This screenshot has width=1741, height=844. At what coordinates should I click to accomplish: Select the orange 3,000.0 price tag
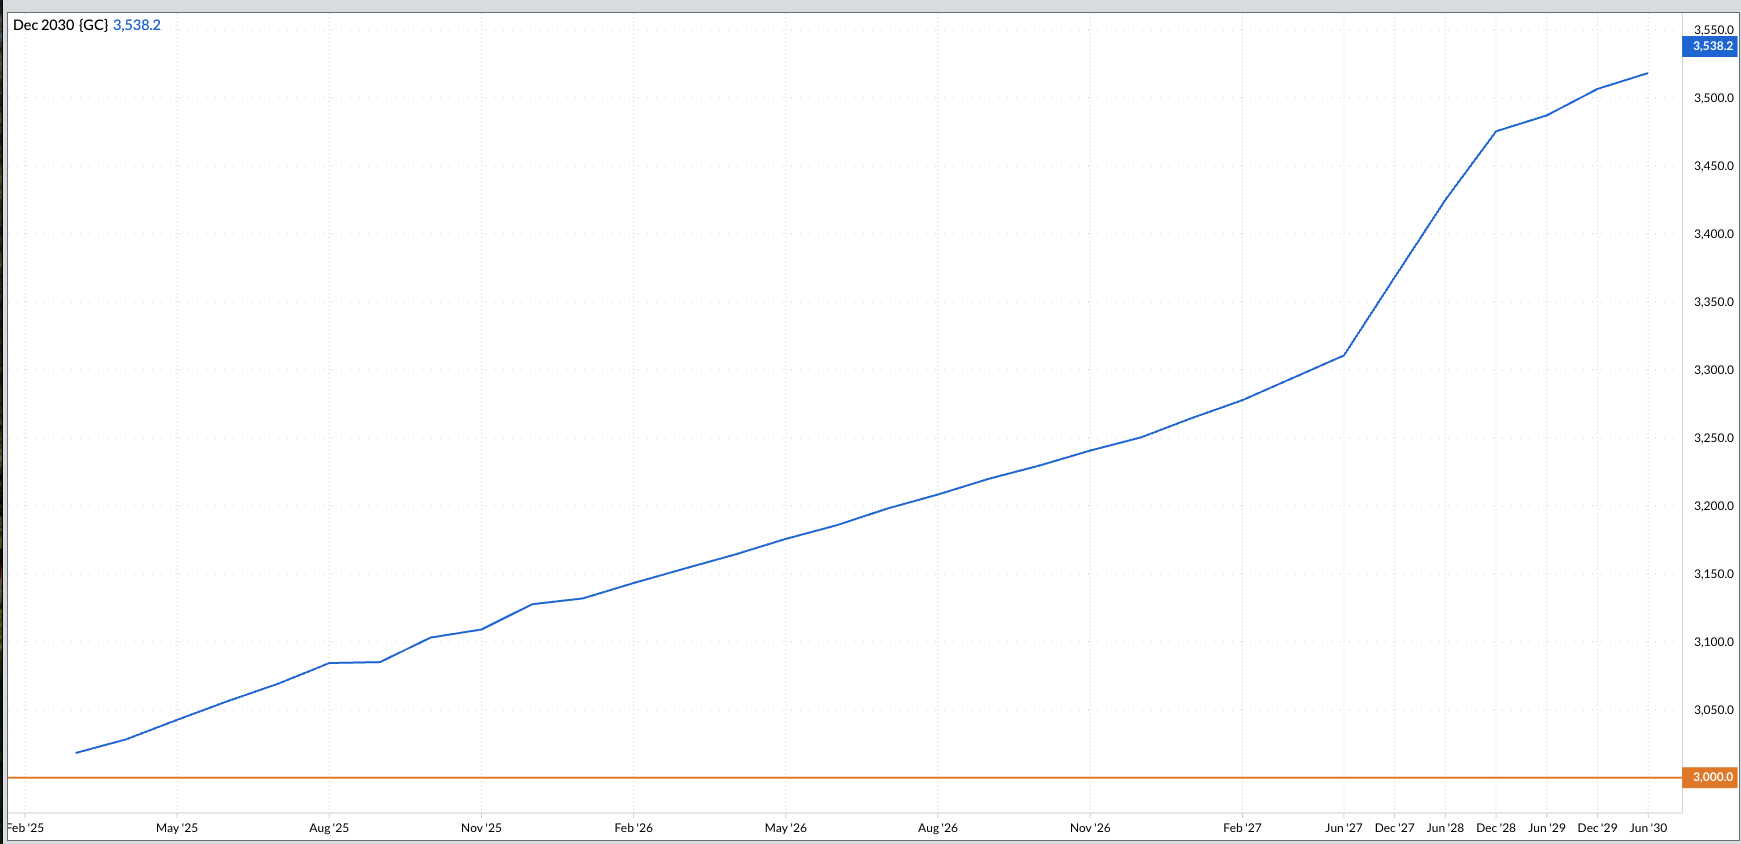pyautogui.click(x=1712, y=777)
